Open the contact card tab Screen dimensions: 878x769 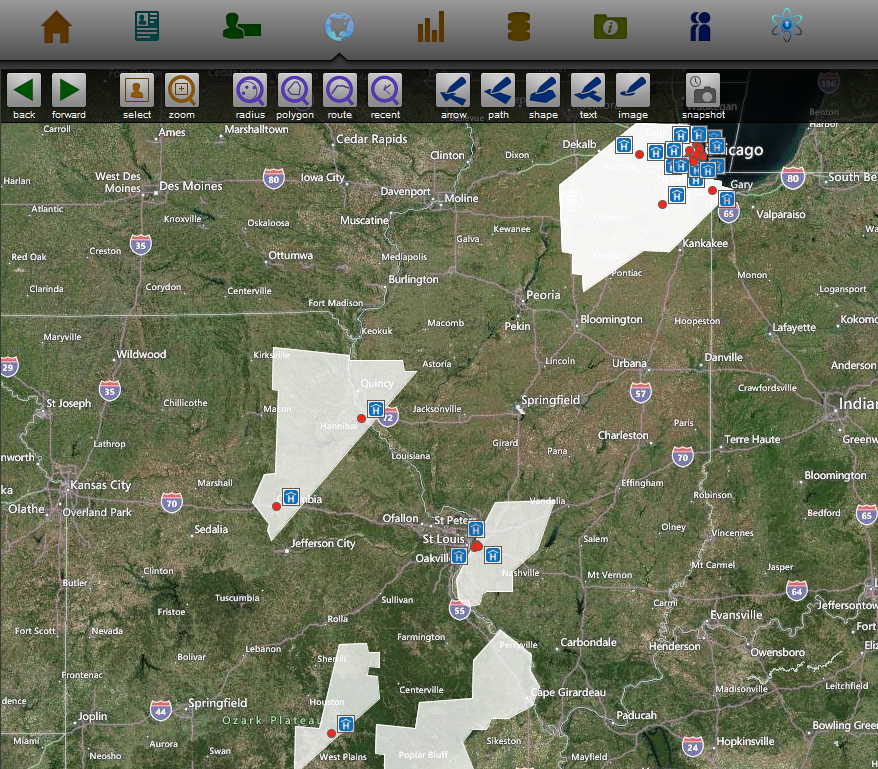(148, 27)
